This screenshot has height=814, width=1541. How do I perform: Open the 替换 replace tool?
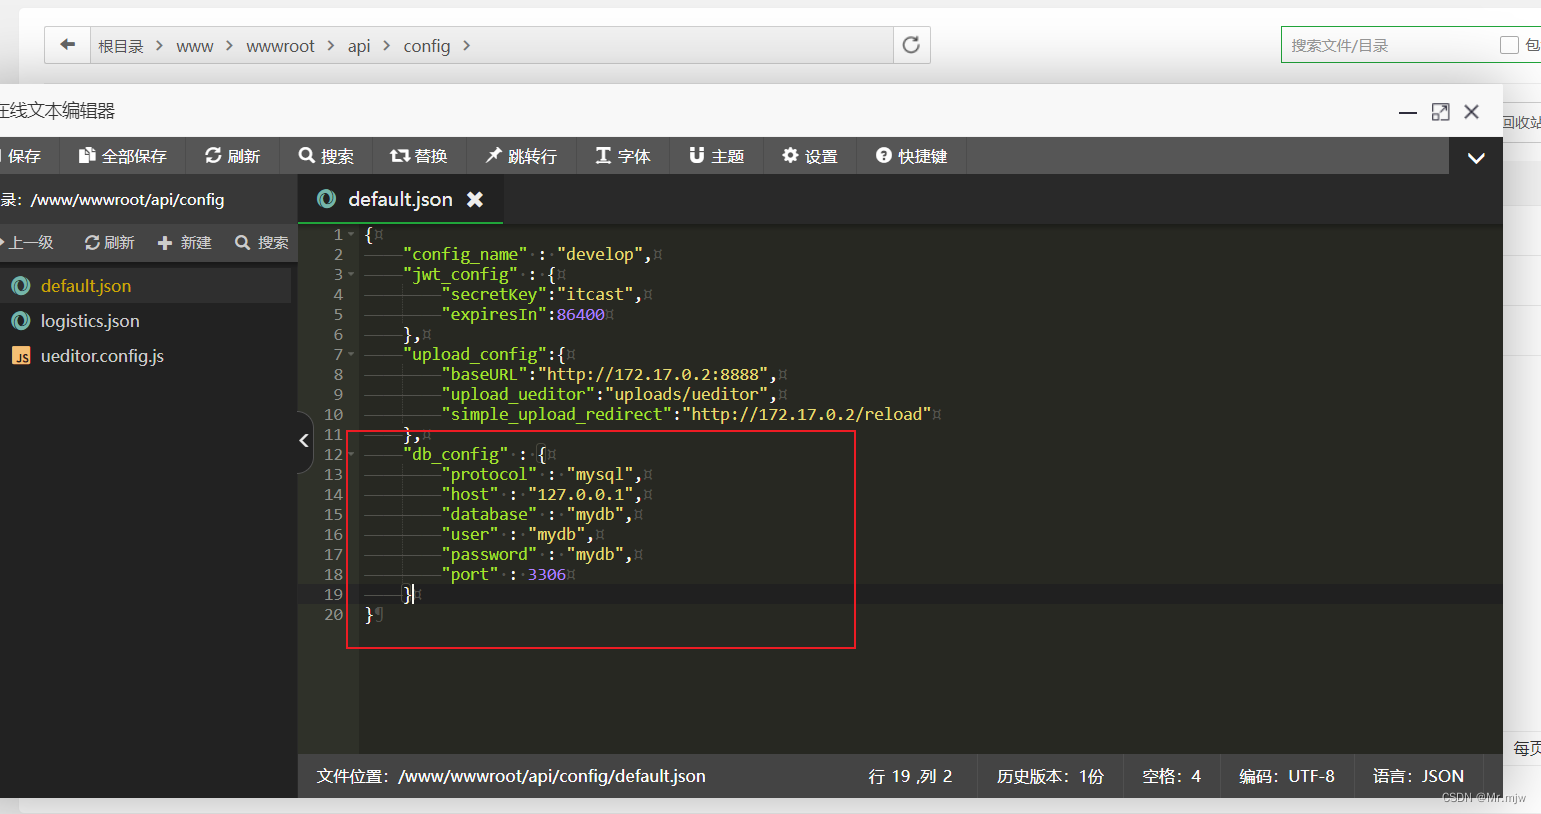(419, 156)
